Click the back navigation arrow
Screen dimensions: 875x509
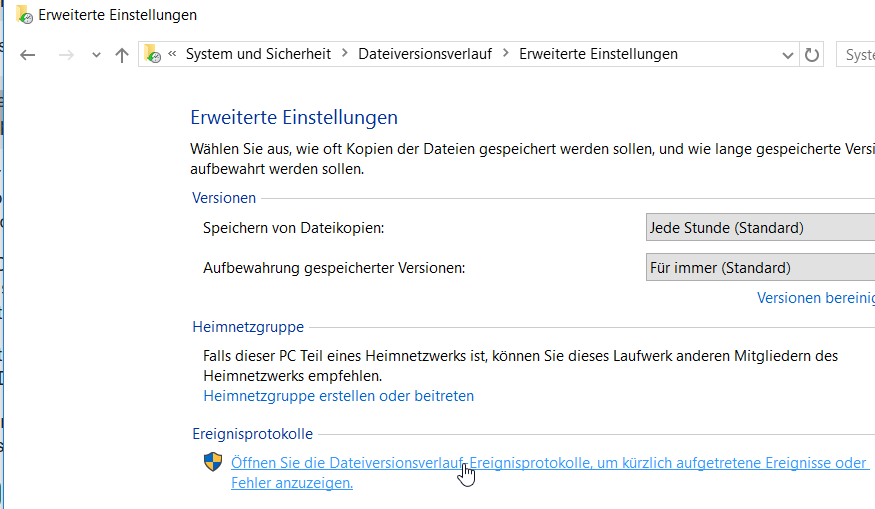[x=28, y=55]
